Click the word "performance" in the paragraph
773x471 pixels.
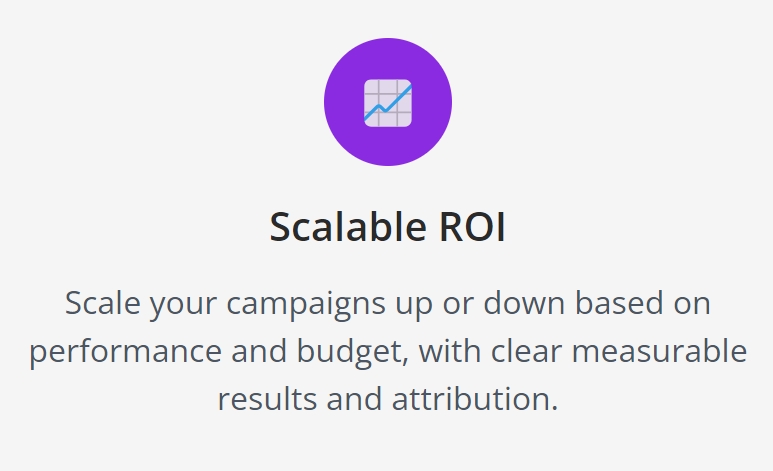[116, 351]
